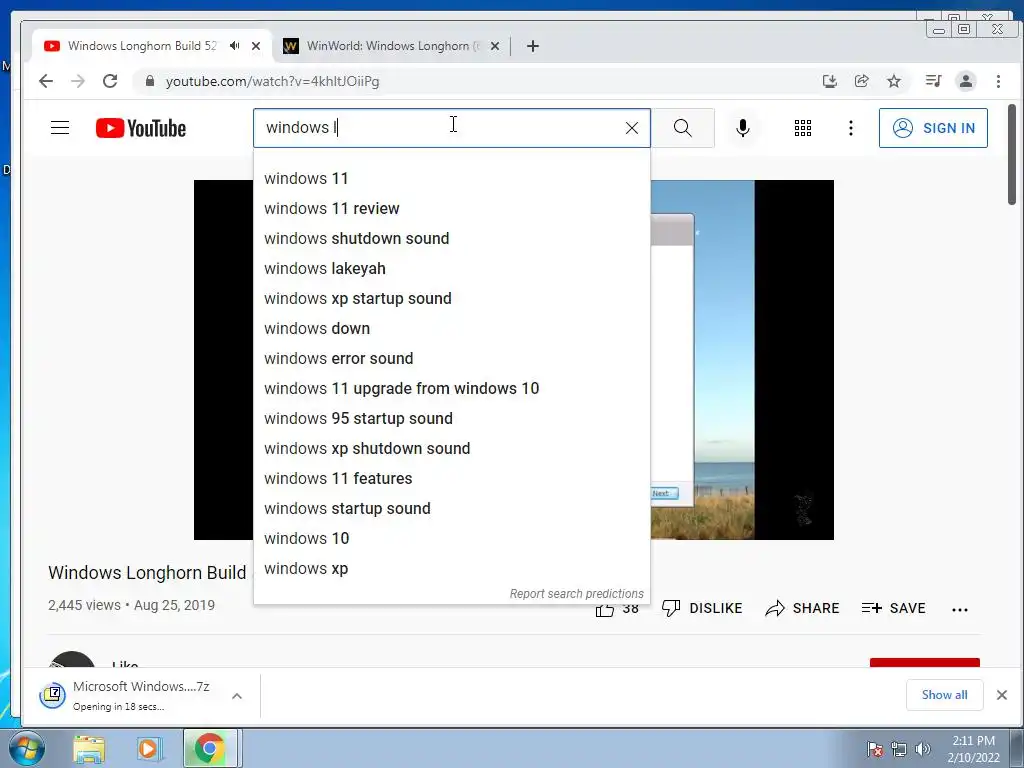
Task: Open the Windows Start menu
Action: pyautogui.click(x=26, y=748)
